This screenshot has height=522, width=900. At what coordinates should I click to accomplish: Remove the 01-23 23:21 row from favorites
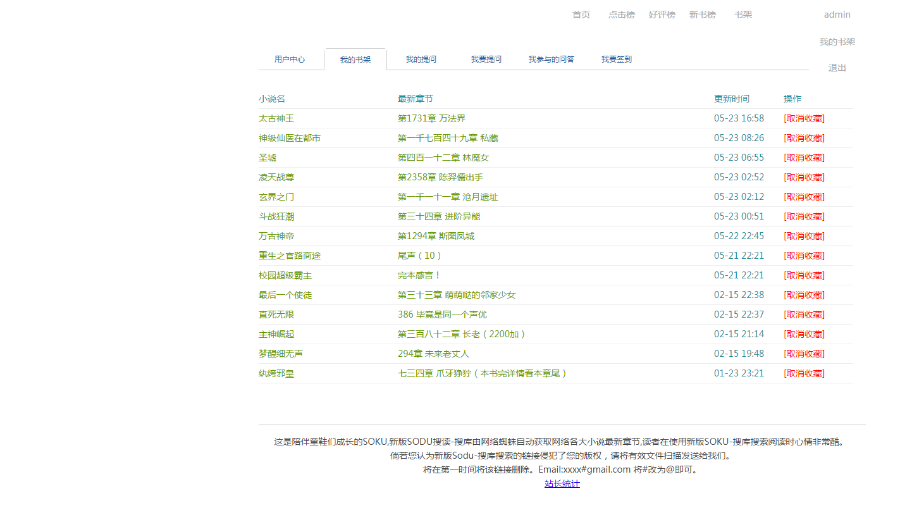coord(804,373)
